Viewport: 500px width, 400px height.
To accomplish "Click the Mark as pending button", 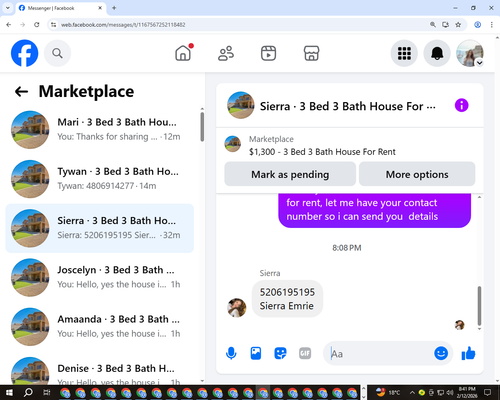I will coord(290,174).
